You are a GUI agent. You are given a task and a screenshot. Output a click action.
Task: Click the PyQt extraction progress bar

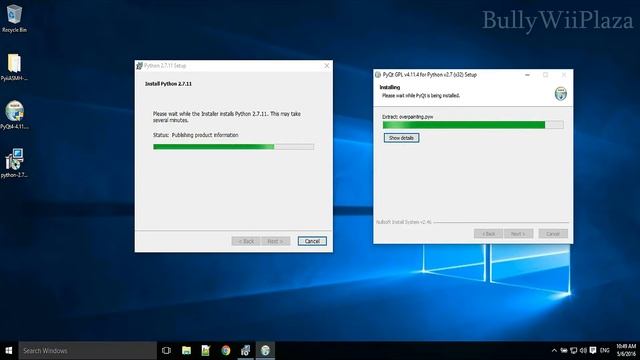click(473, 125)
